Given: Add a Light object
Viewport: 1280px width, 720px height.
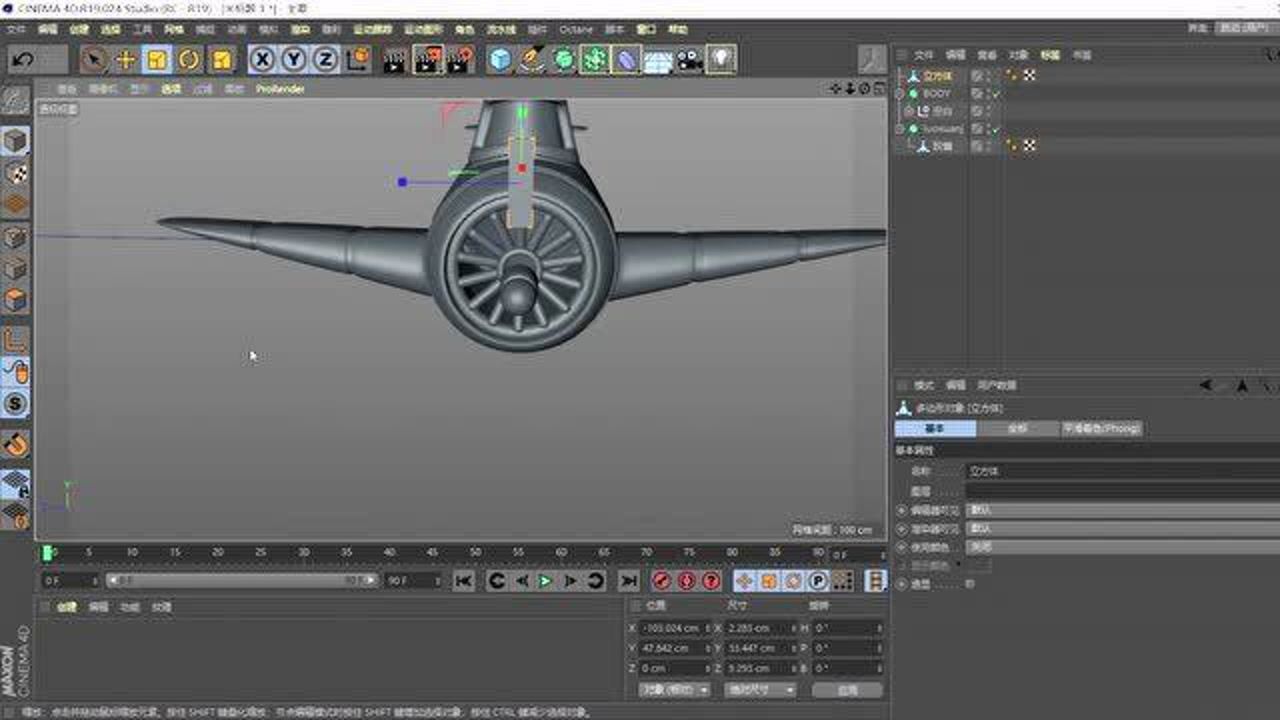Looking at the screenshot, I should [x=721, y=60].
